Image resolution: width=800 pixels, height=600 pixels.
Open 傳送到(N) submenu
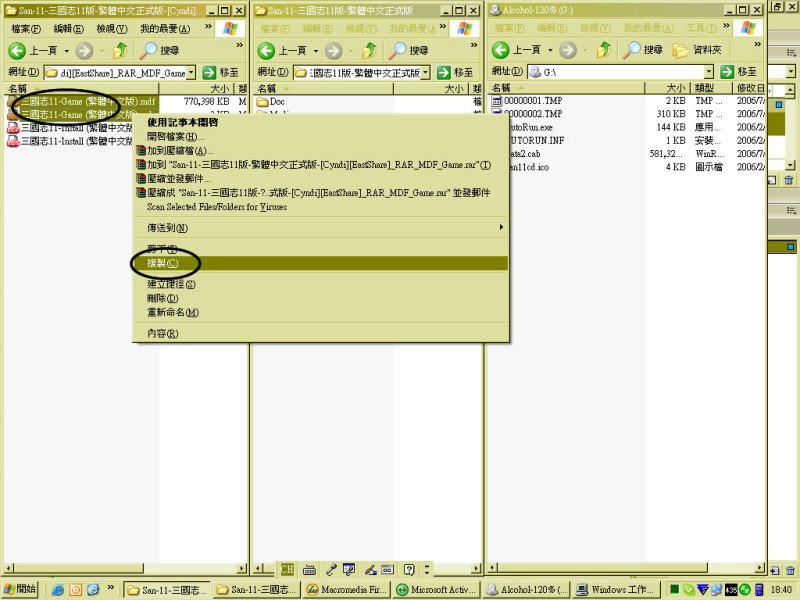pos(320,228)
